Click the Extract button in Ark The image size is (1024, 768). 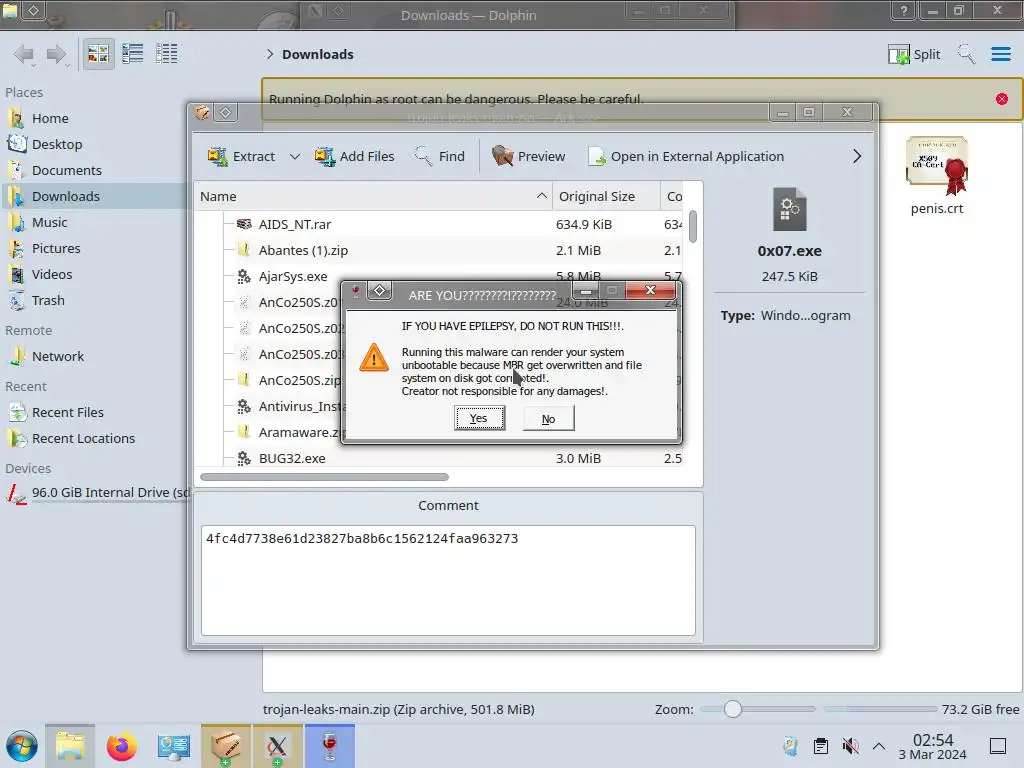click(241, 156)
